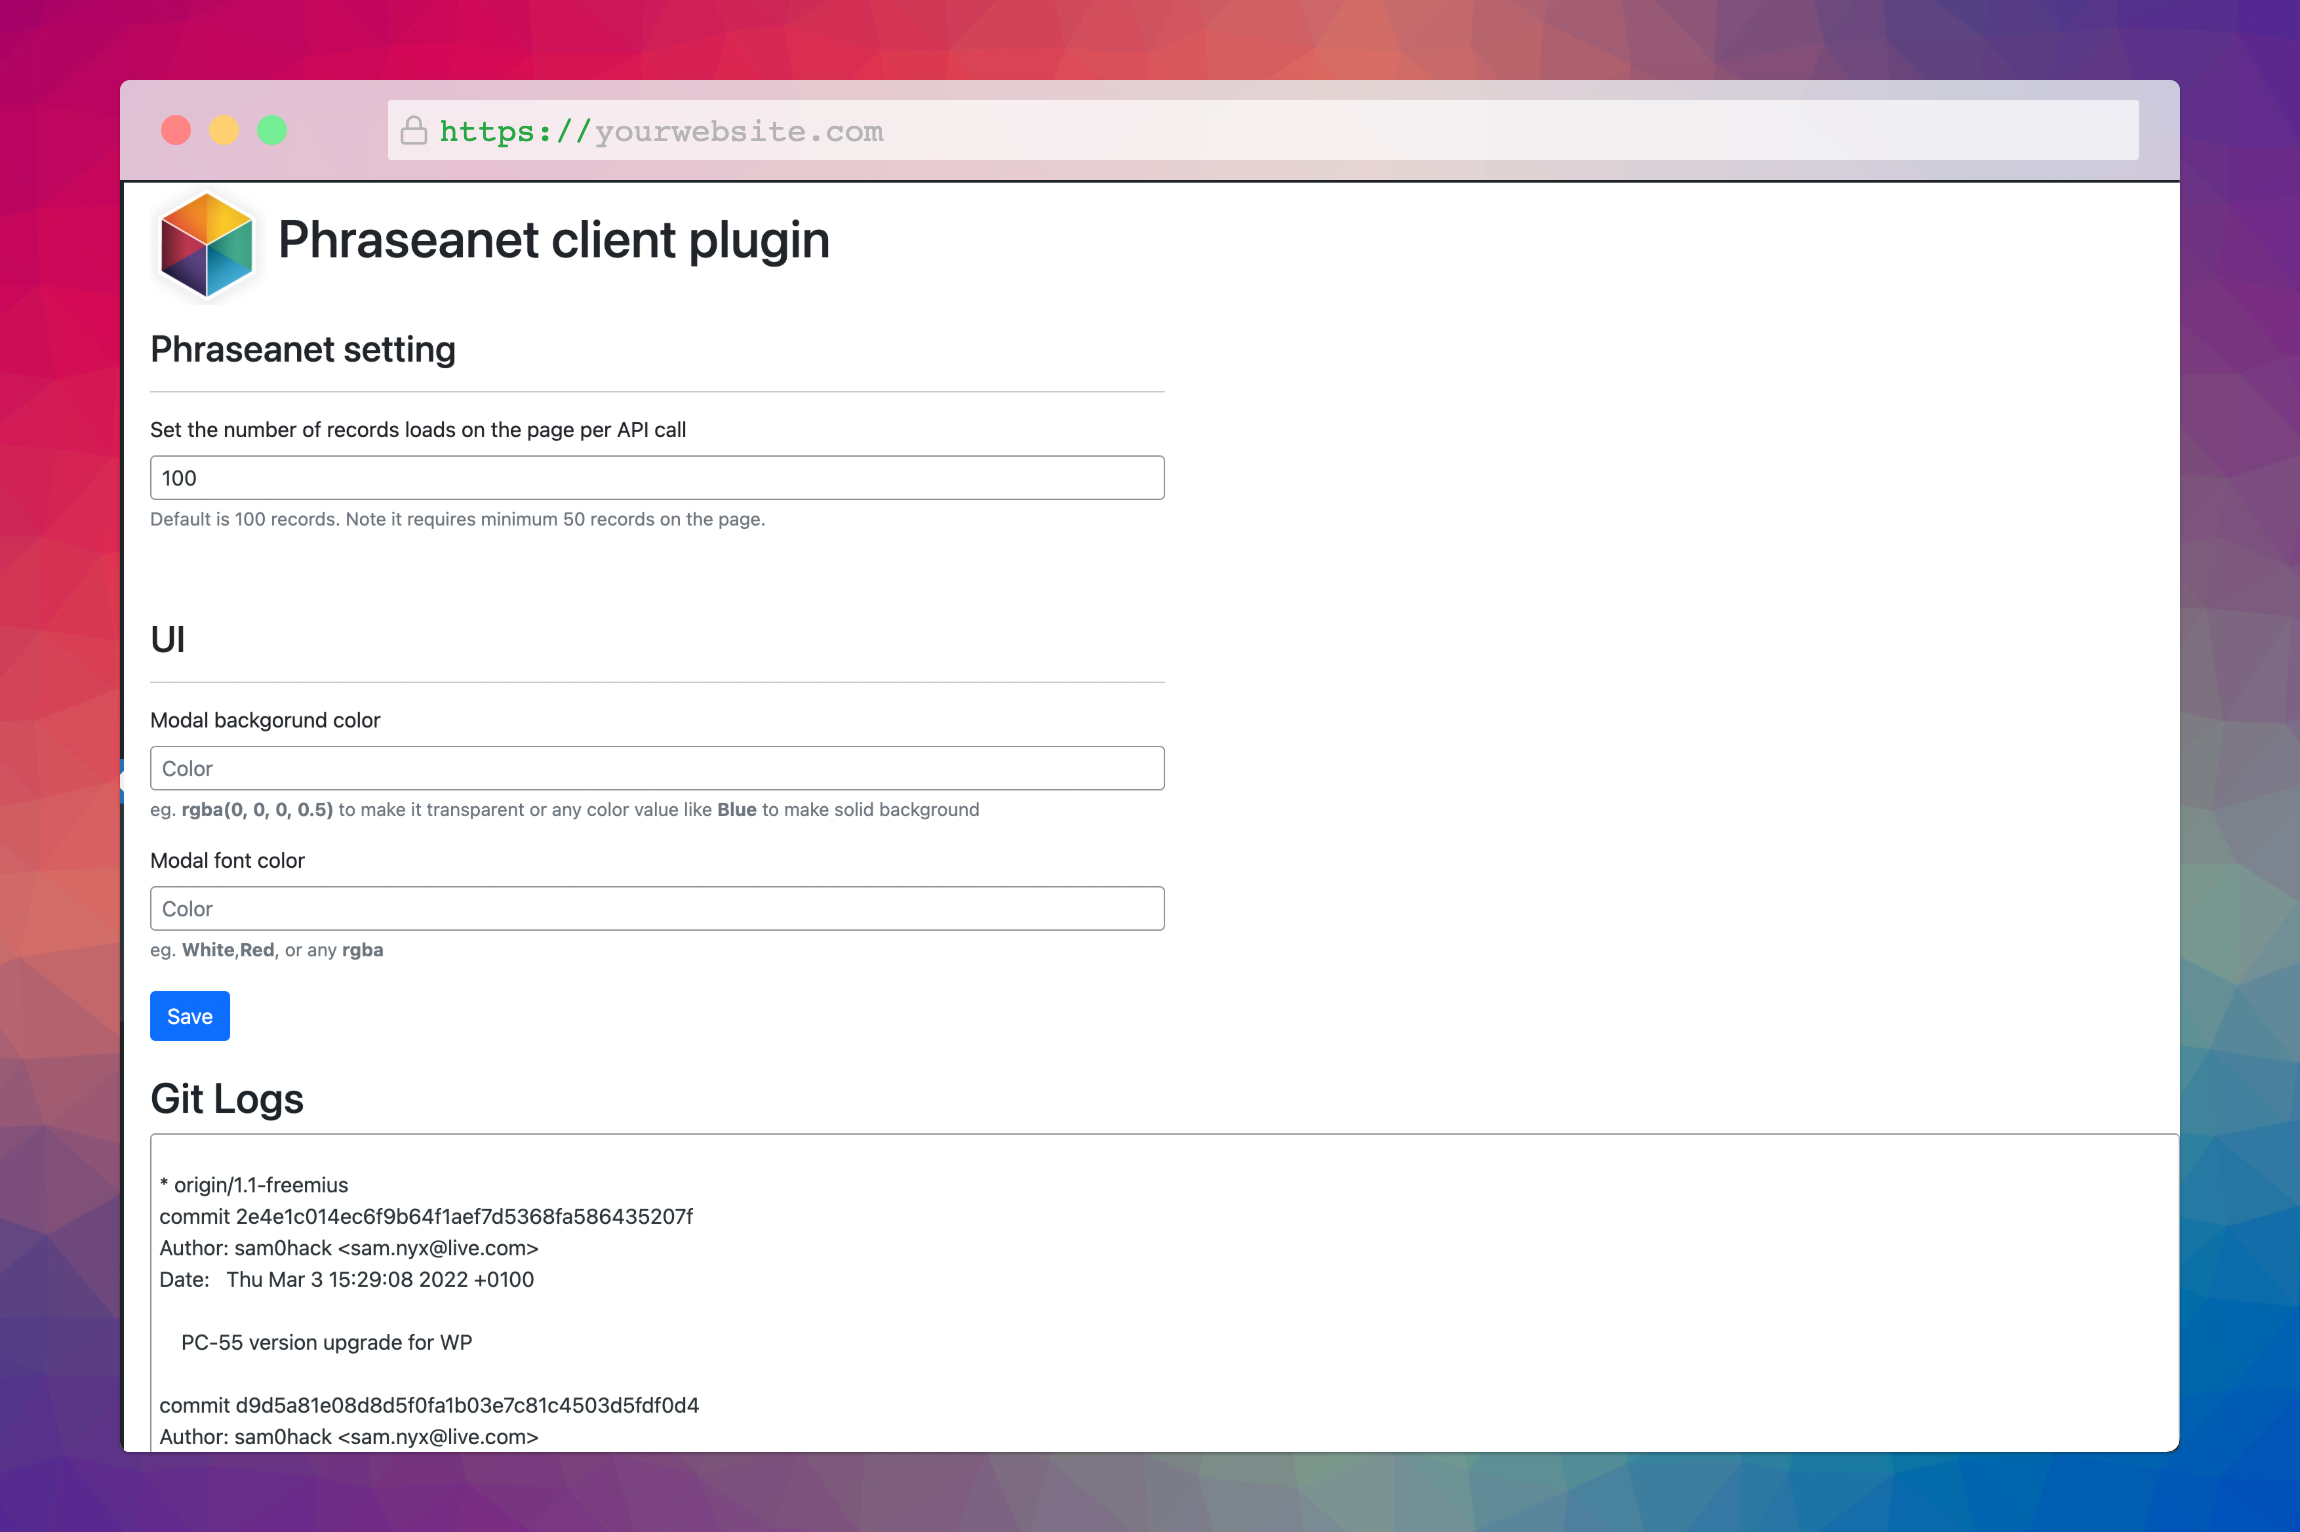Click the Phraseanet setting heading

click(303, 350)
